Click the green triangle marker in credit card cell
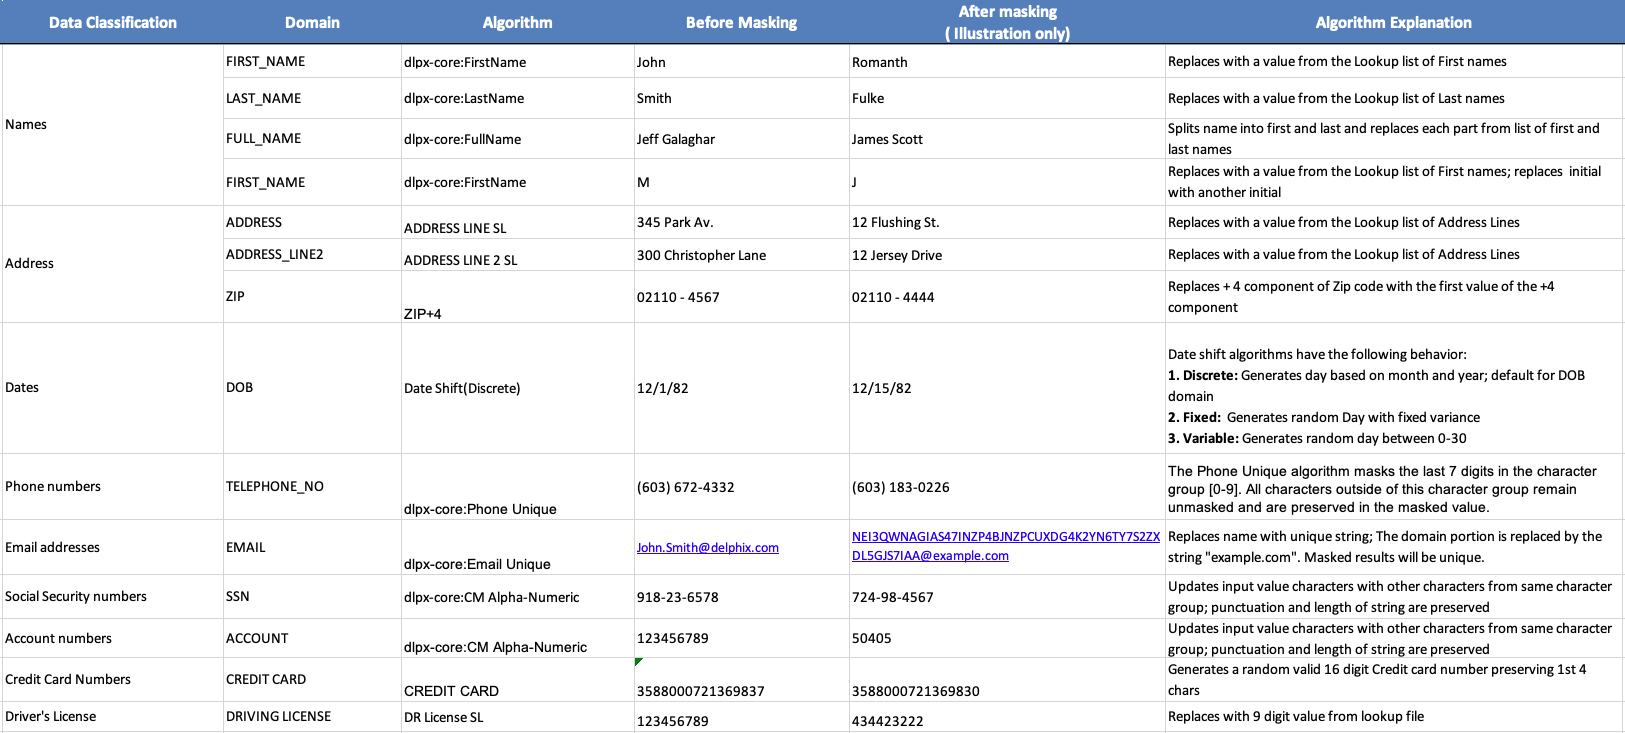Image resolution: width=1625 pixels, height=733 pixels. [x=639, y=662]
